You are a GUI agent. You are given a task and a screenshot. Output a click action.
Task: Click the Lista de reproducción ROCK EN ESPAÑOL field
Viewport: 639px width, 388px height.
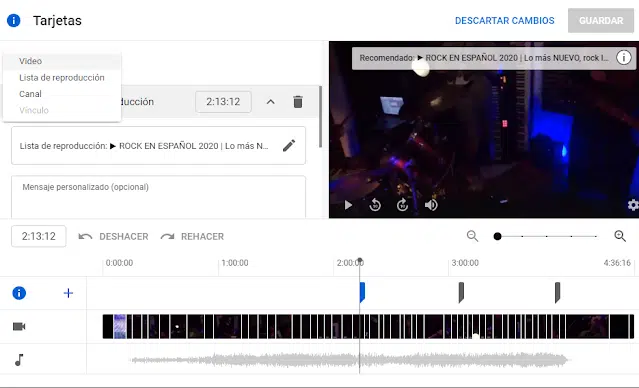pyautogui.click(x=159, y=146)
